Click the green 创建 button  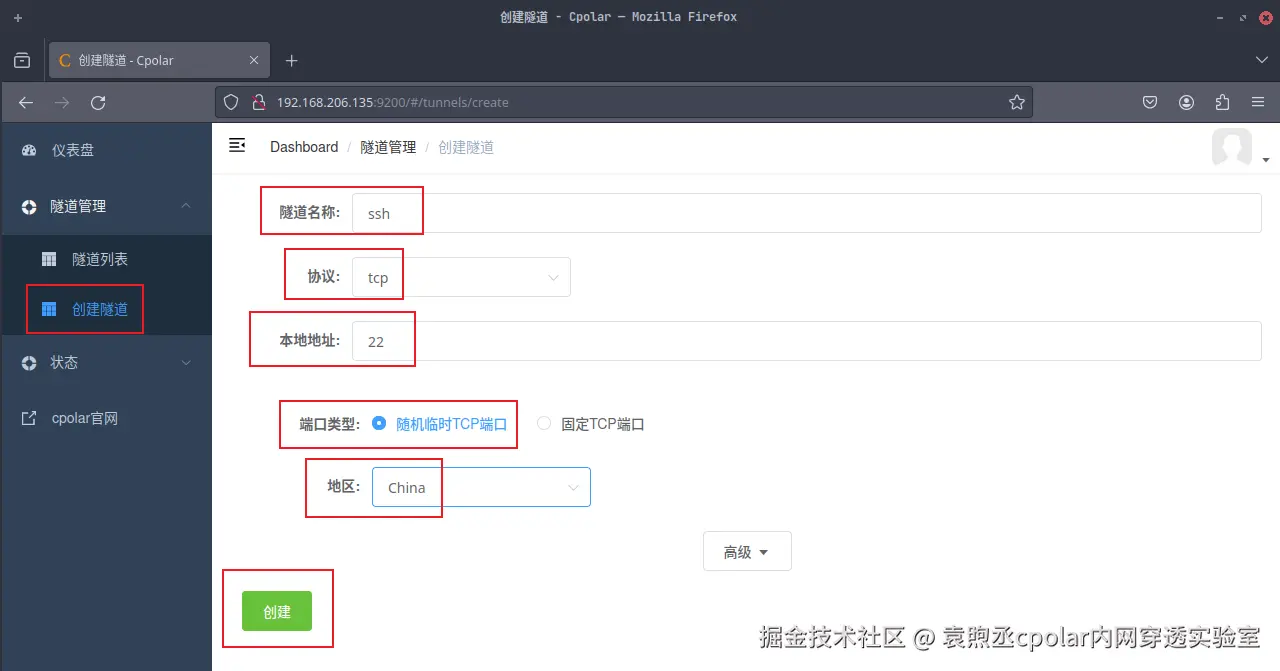[277, 611]
